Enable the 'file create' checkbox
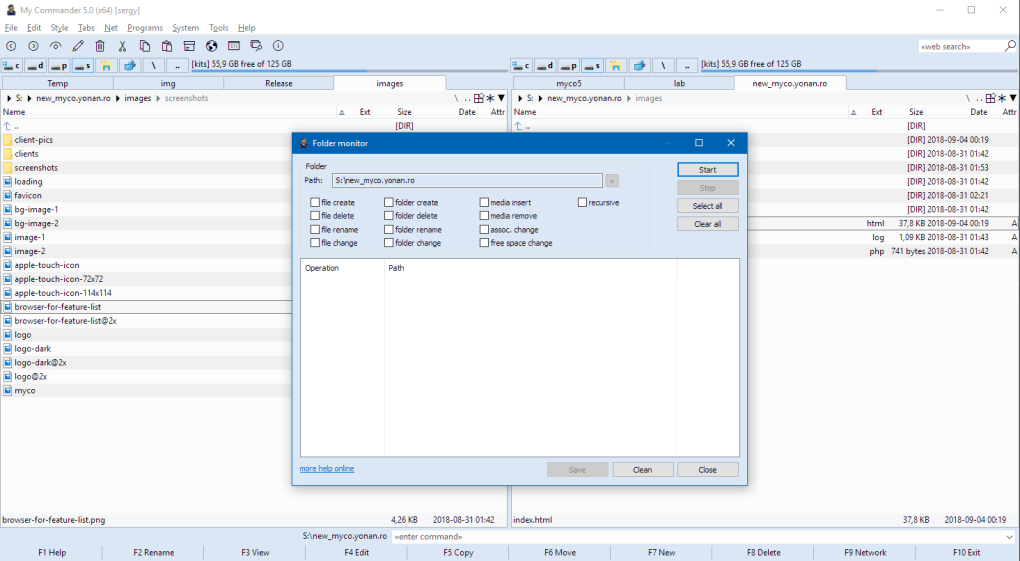This screenshot has height=561, width=1020. 315,202
